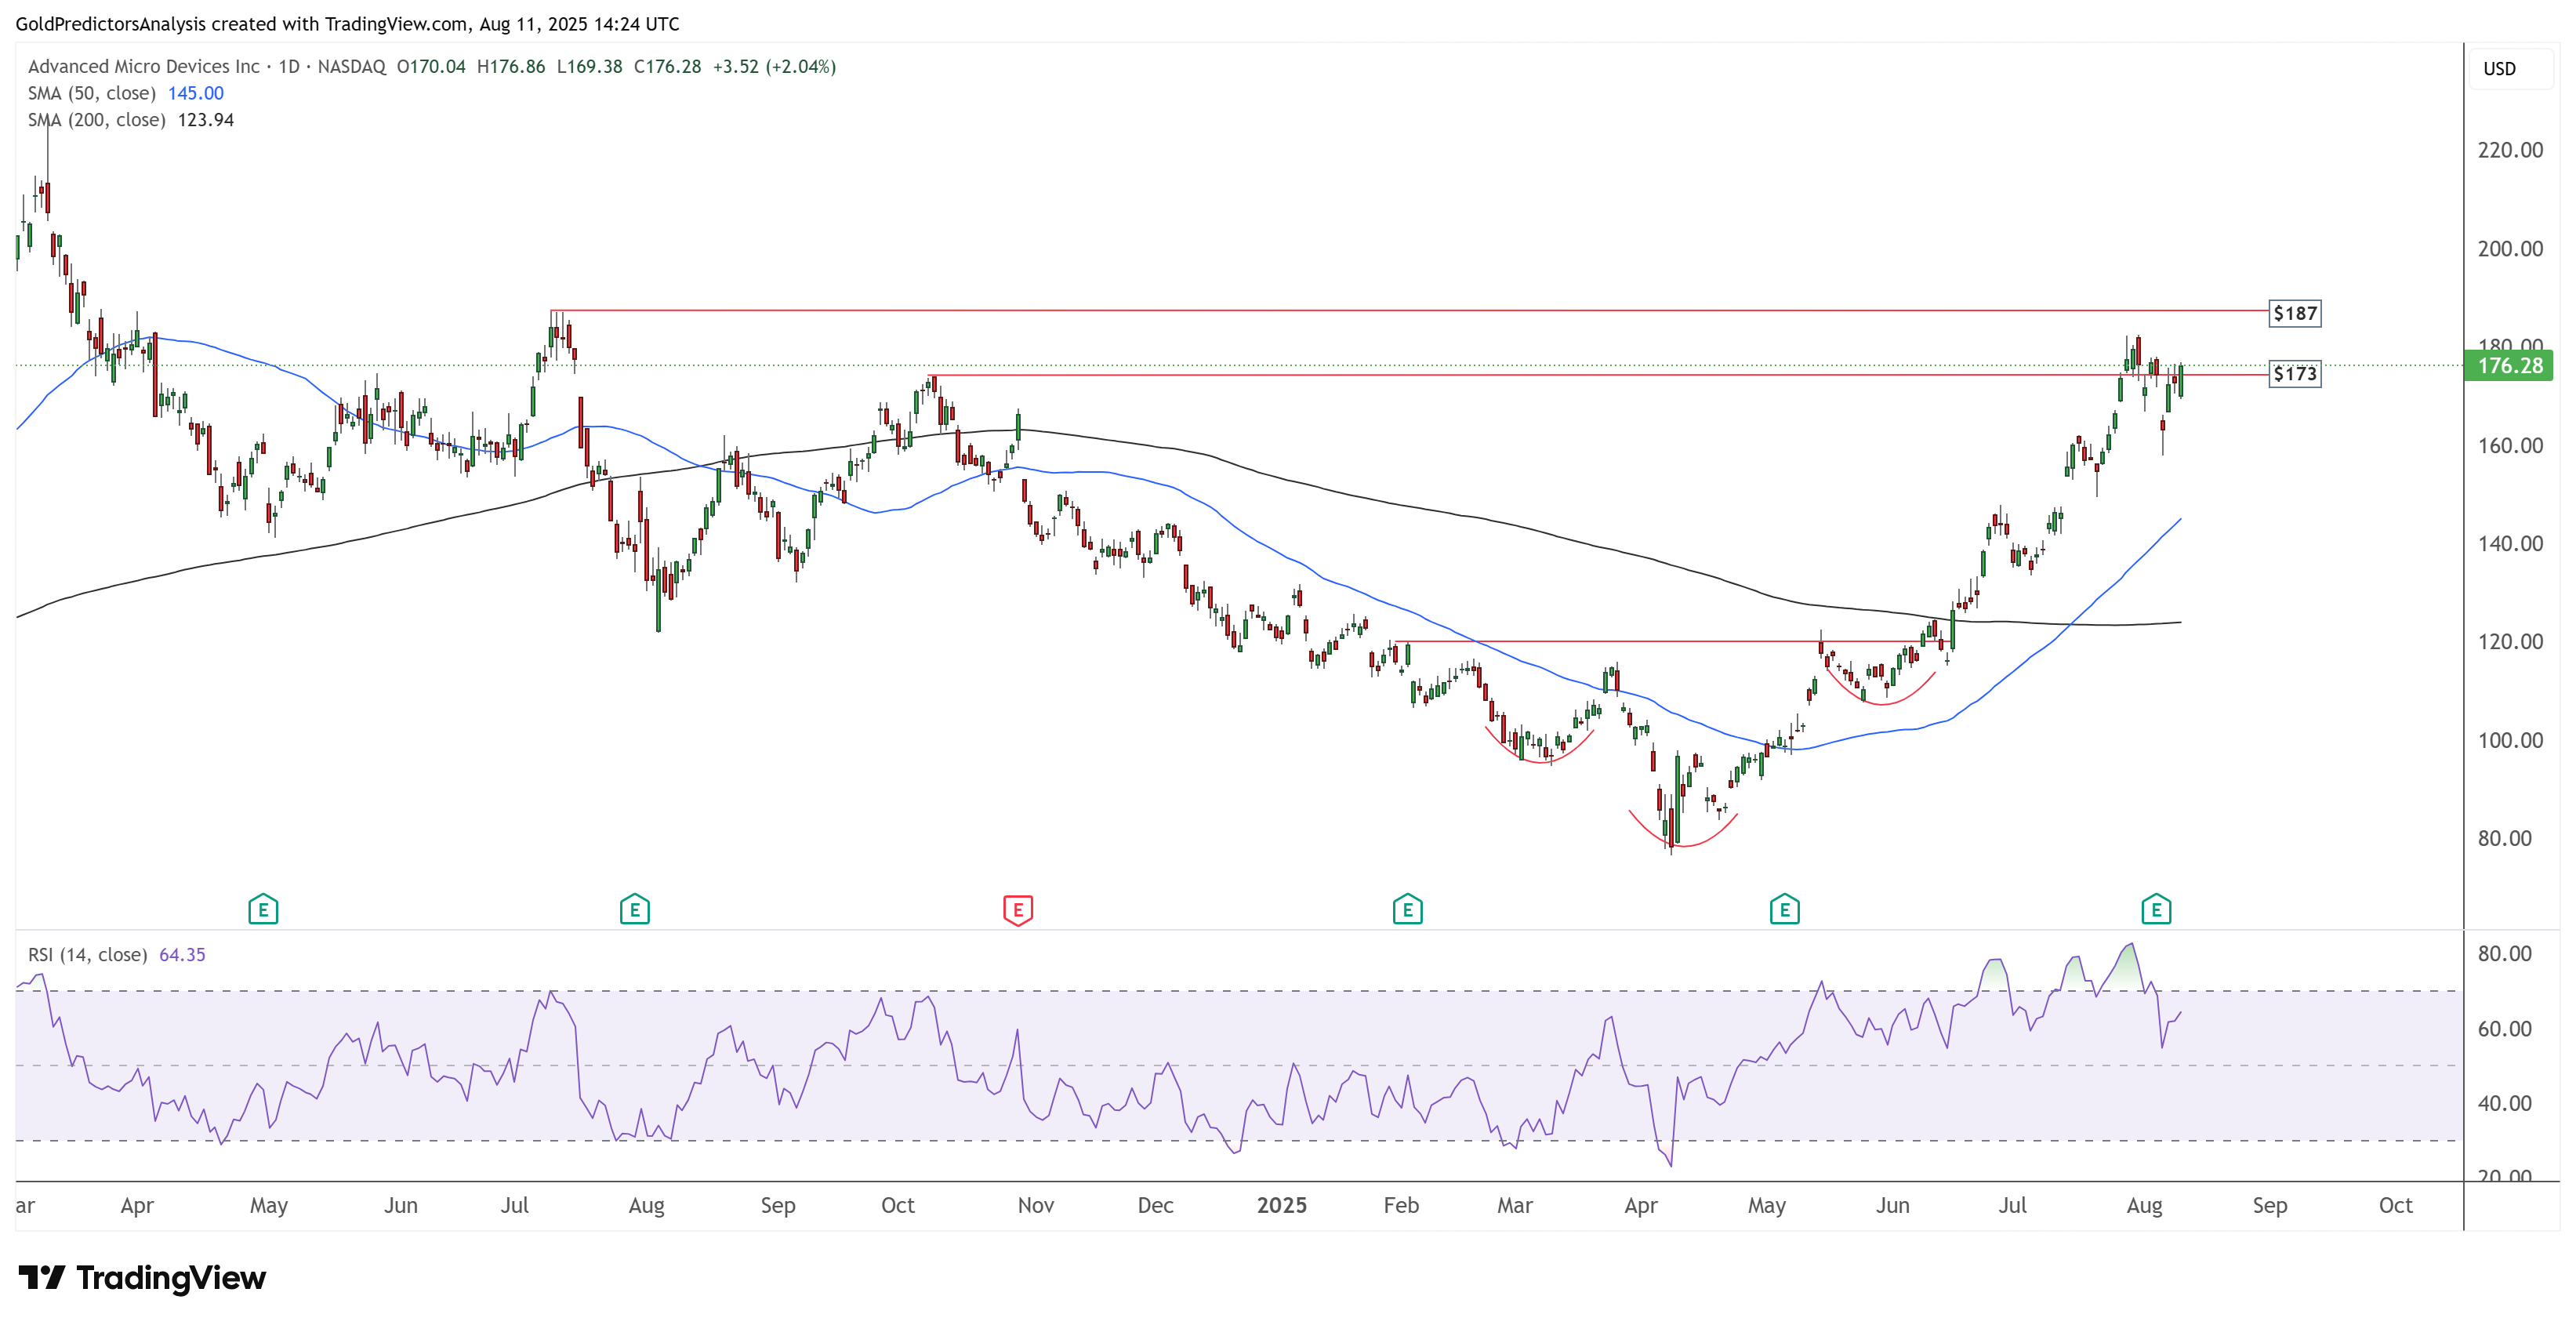Viewport: 2576px width, 1325px height.
Task: Click the 2025 label on time axis
Action: 1282,1205
